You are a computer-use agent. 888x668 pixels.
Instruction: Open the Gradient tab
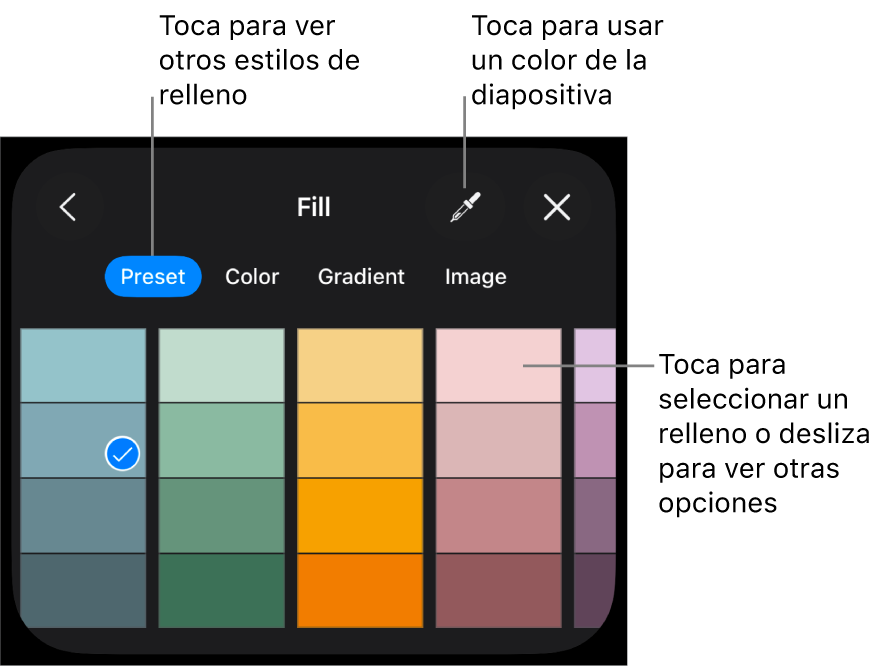(361, 277)
